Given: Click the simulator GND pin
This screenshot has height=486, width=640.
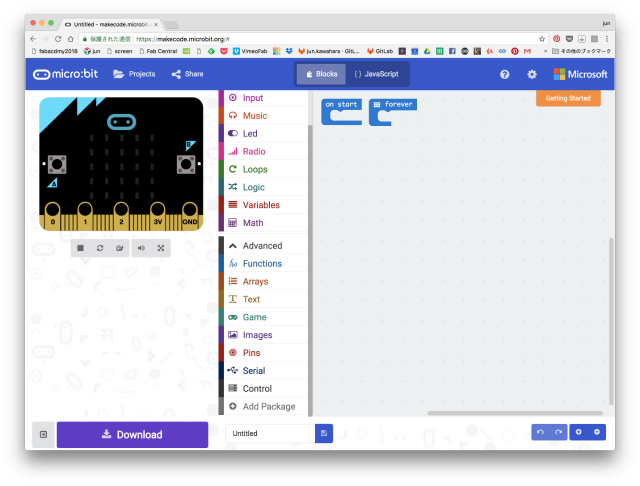Looking at the screenshot, I should click(190, 215).
